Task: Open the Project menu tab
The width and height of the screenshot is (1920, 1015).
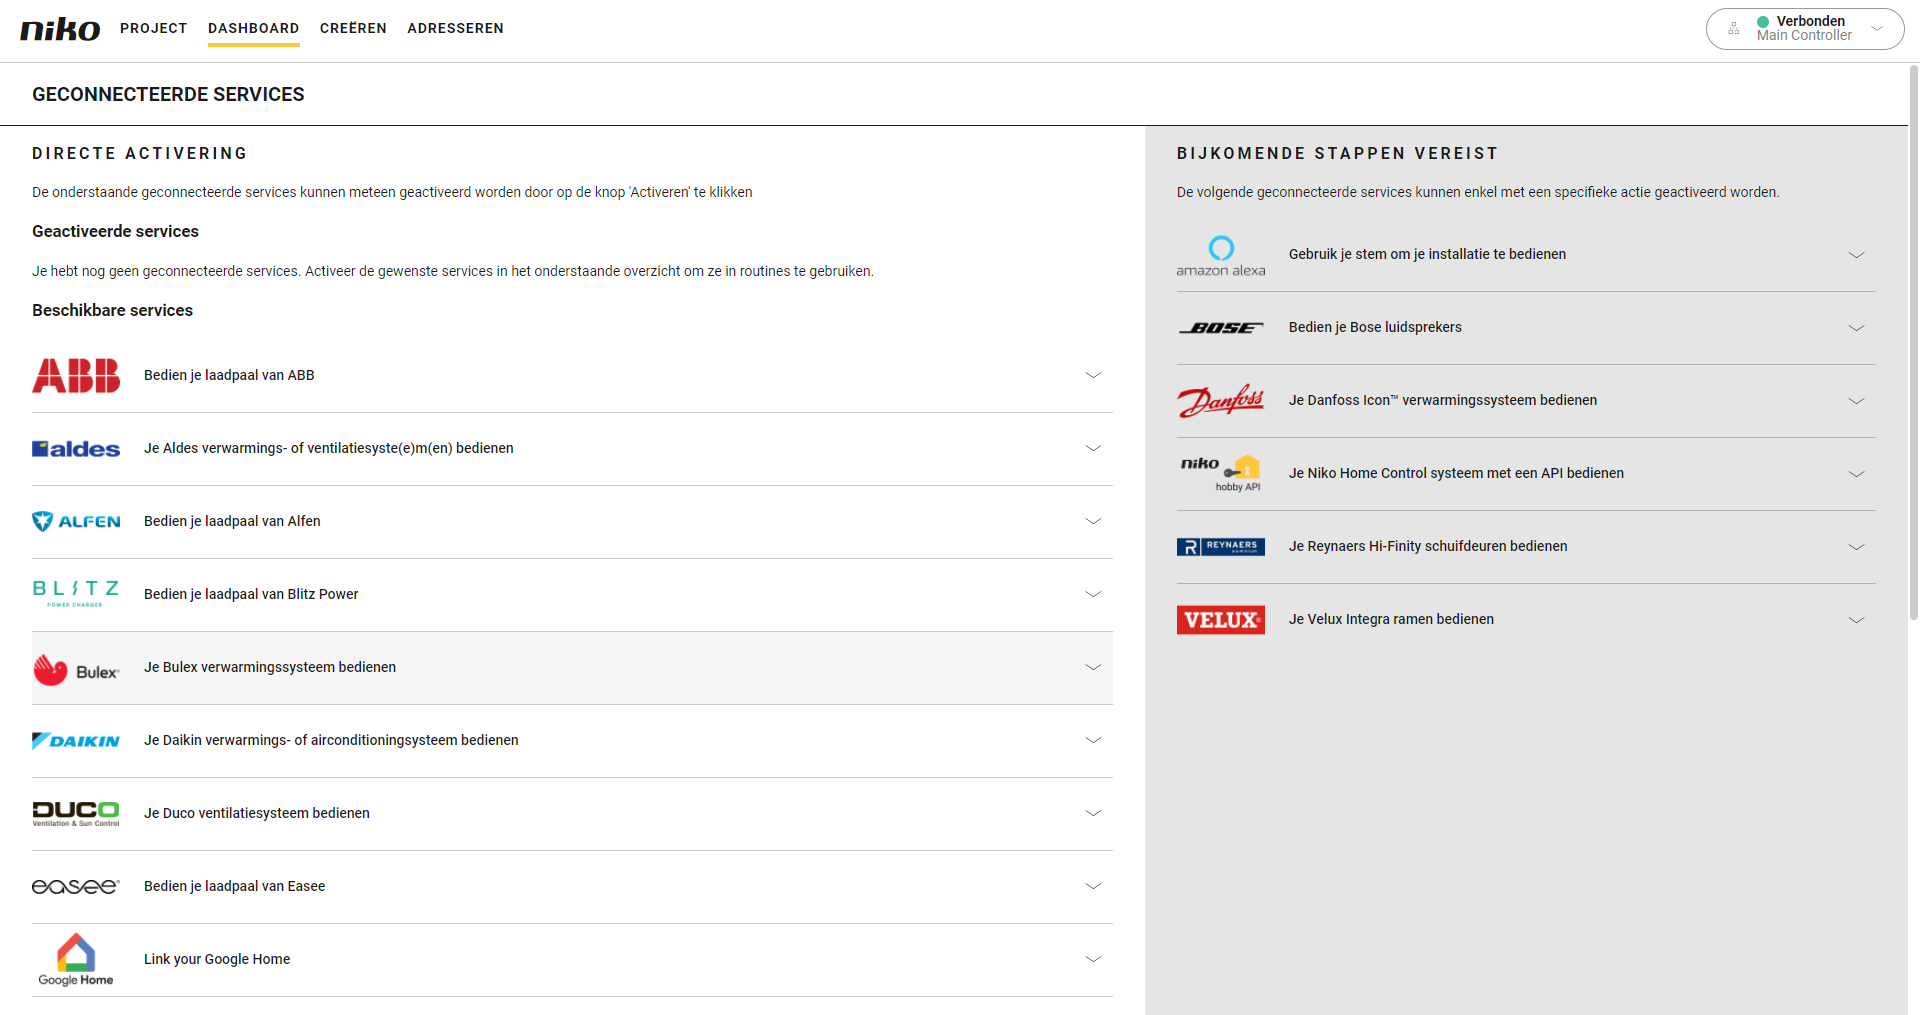Action: point(154,28)
